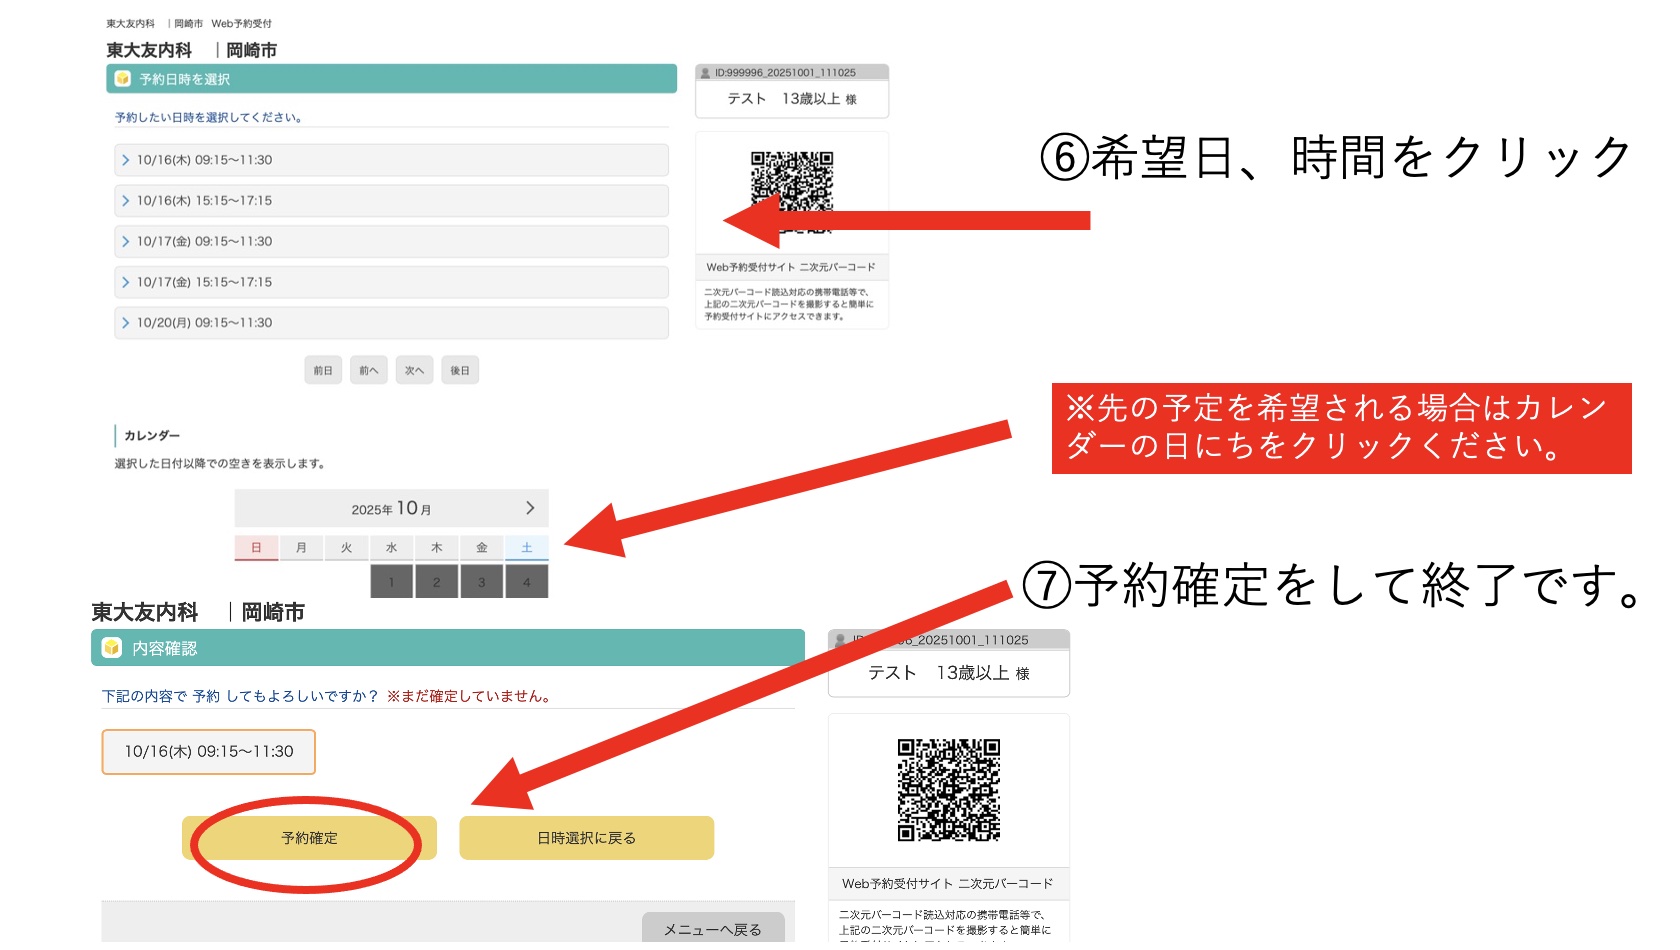Click the yellow cube icon beside 内容確認
Screen dimensions: 1680x950
112,648
